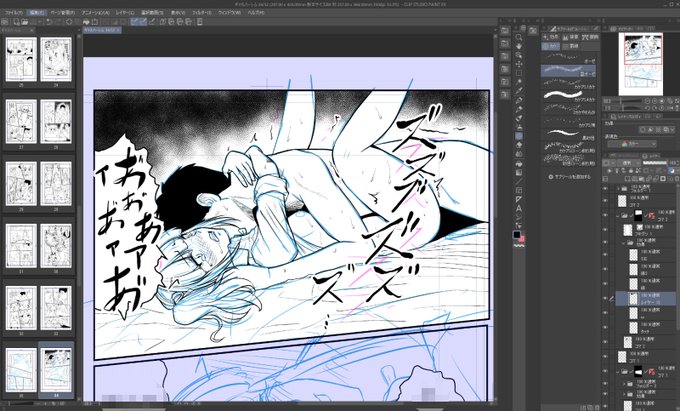
Task: Select the Figure line tool
Action: click(519, 181)
